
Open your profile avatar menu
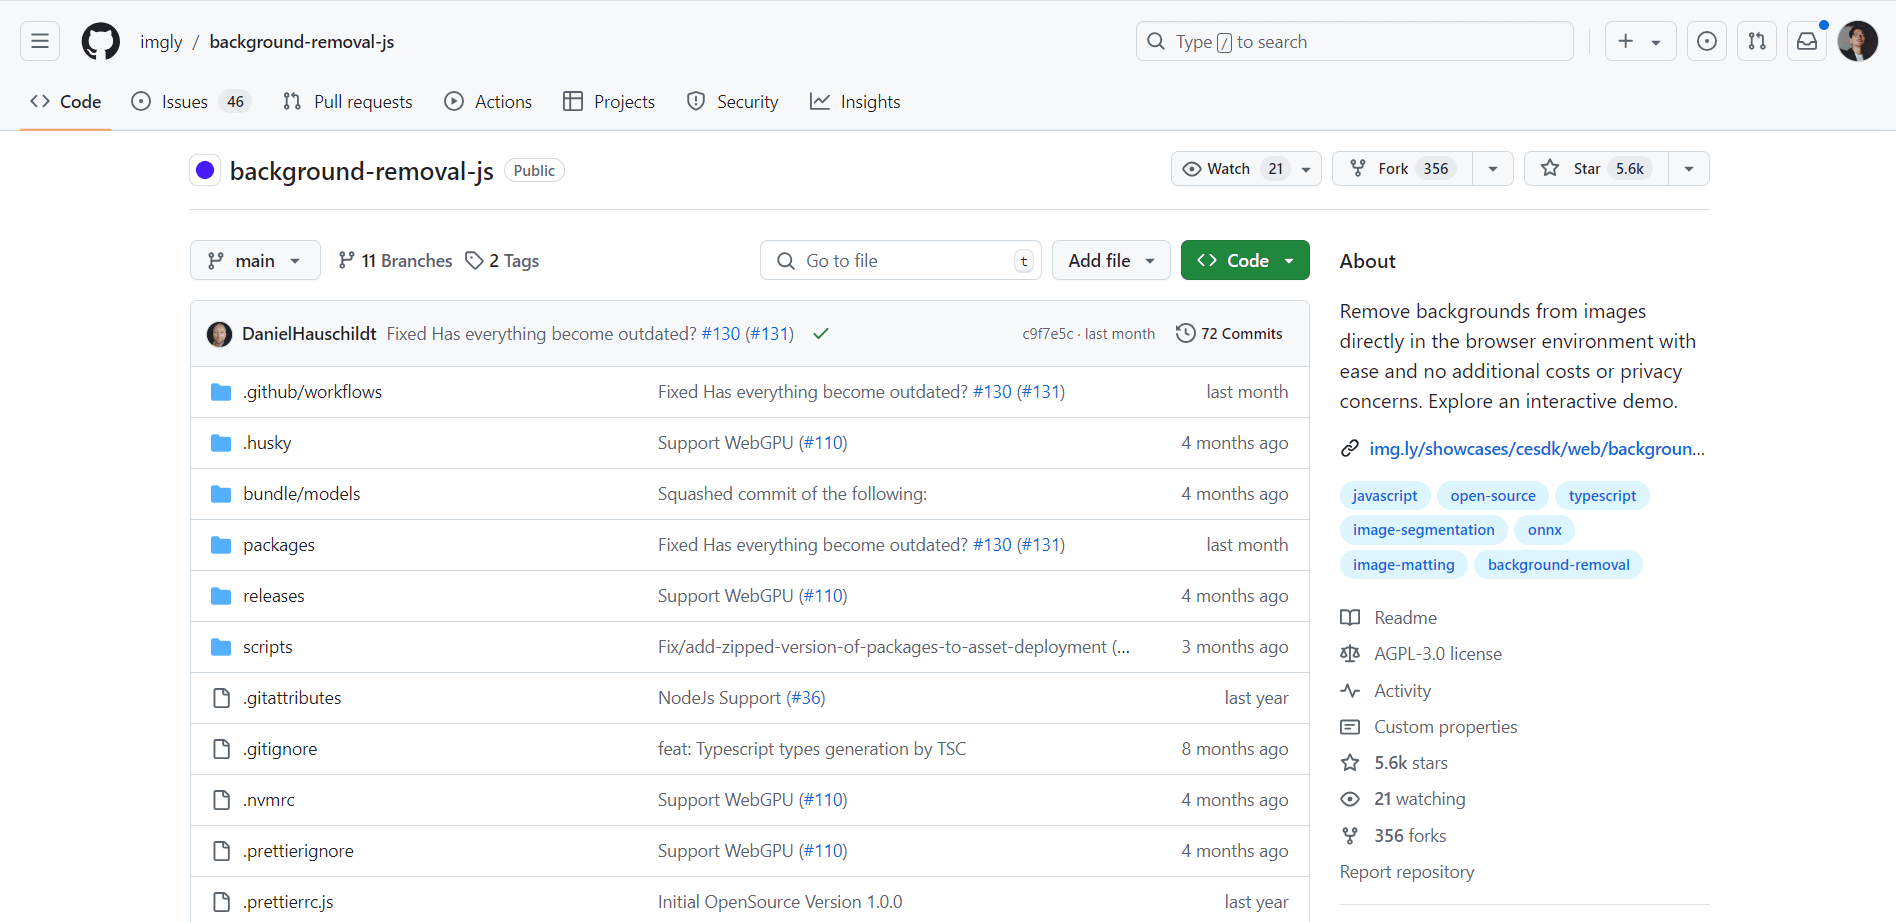[1858, 41]
